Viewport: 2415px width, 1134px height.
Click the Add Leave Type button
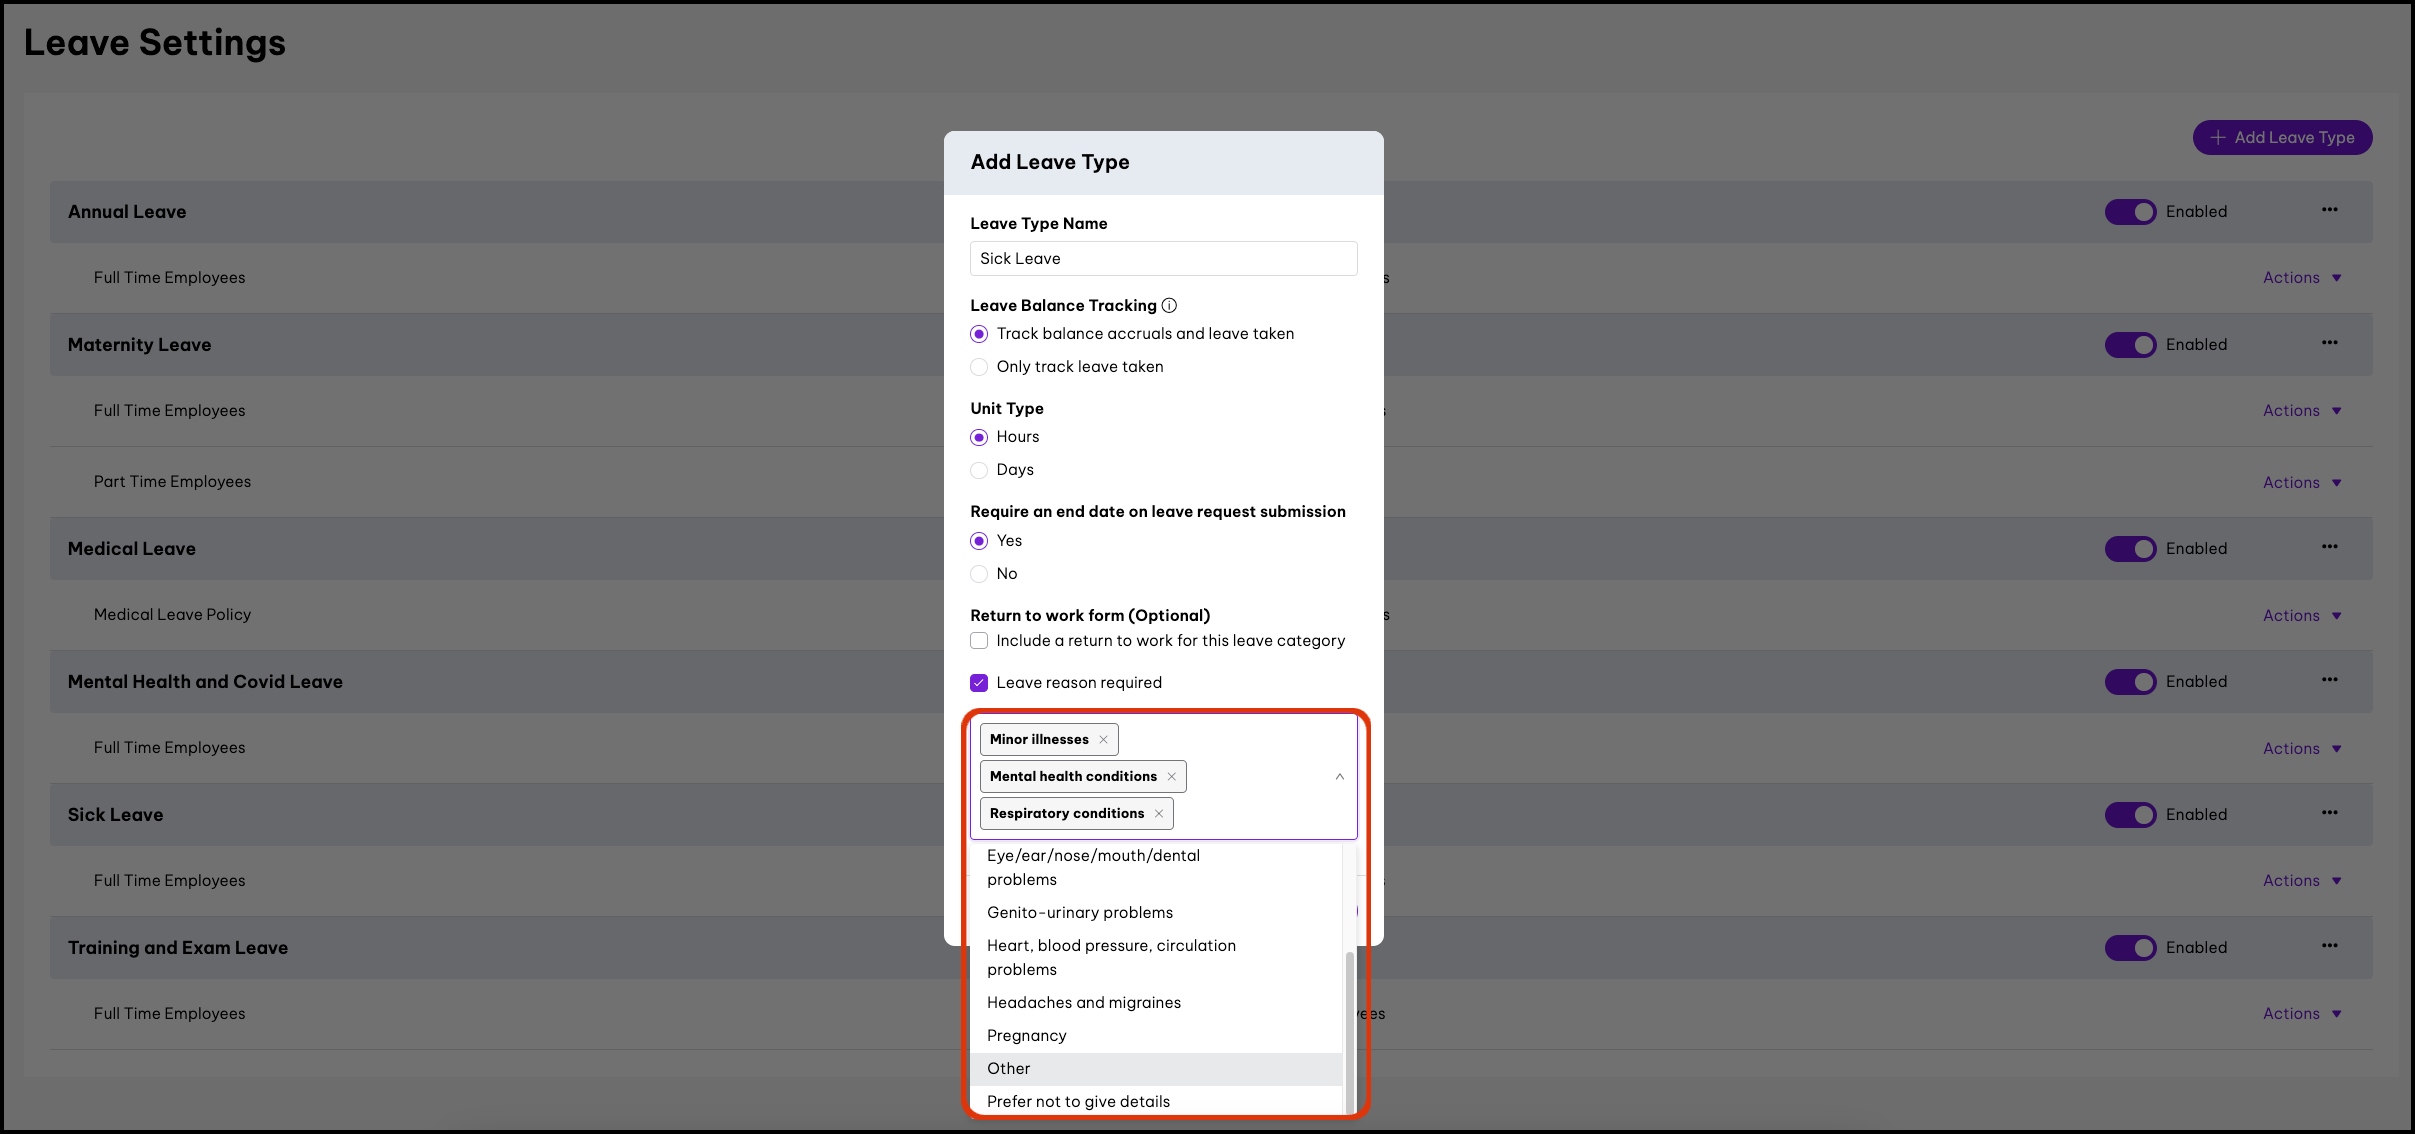[x=2282, y=138]
